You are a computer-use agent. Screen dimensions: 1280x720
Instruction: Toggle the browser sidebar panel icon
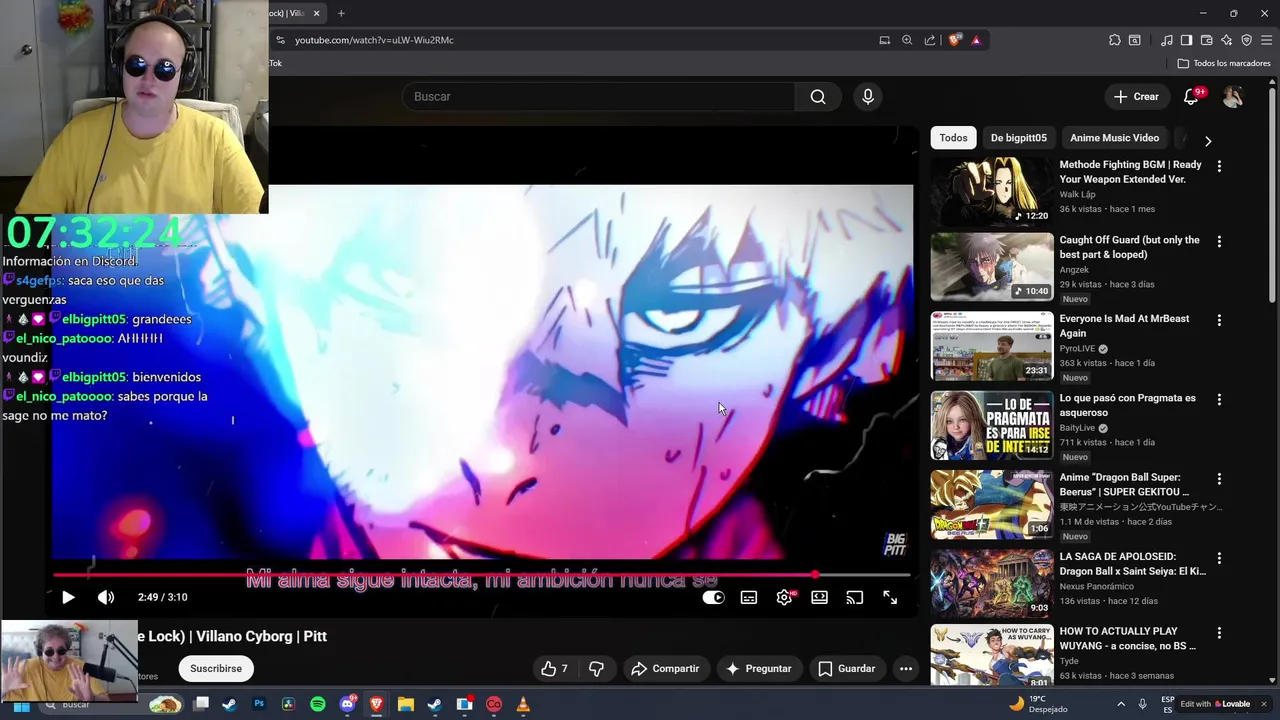click(1186, 40)
